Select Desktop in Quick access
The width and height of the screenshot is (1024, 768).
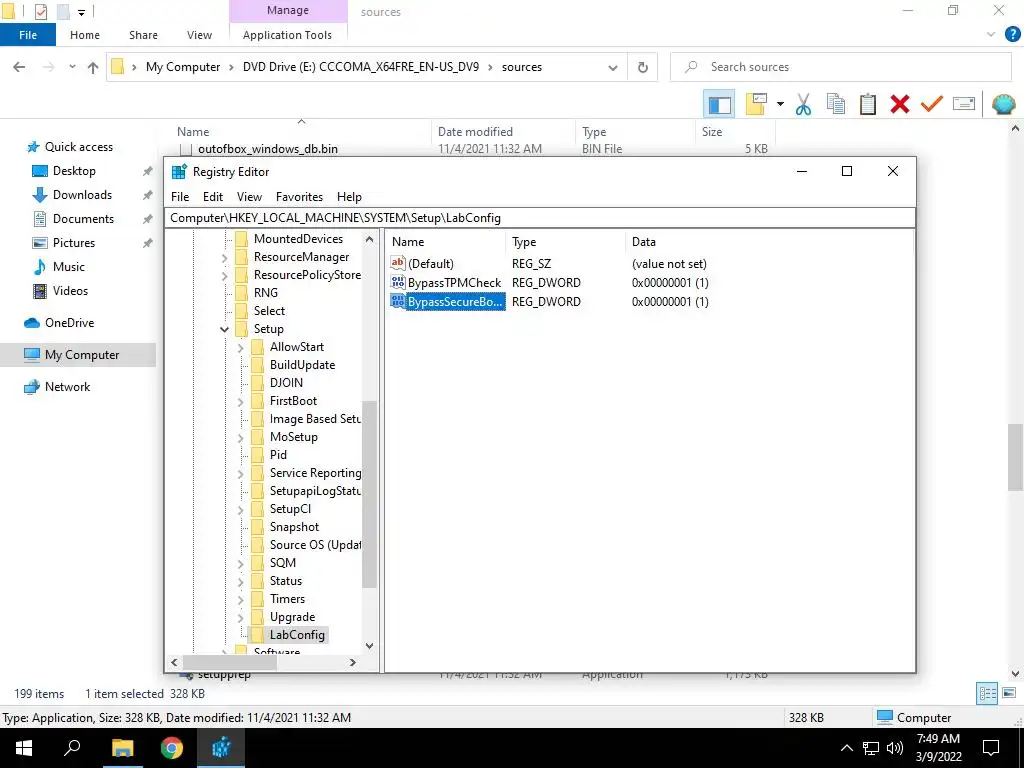click(x=74, y=171)
